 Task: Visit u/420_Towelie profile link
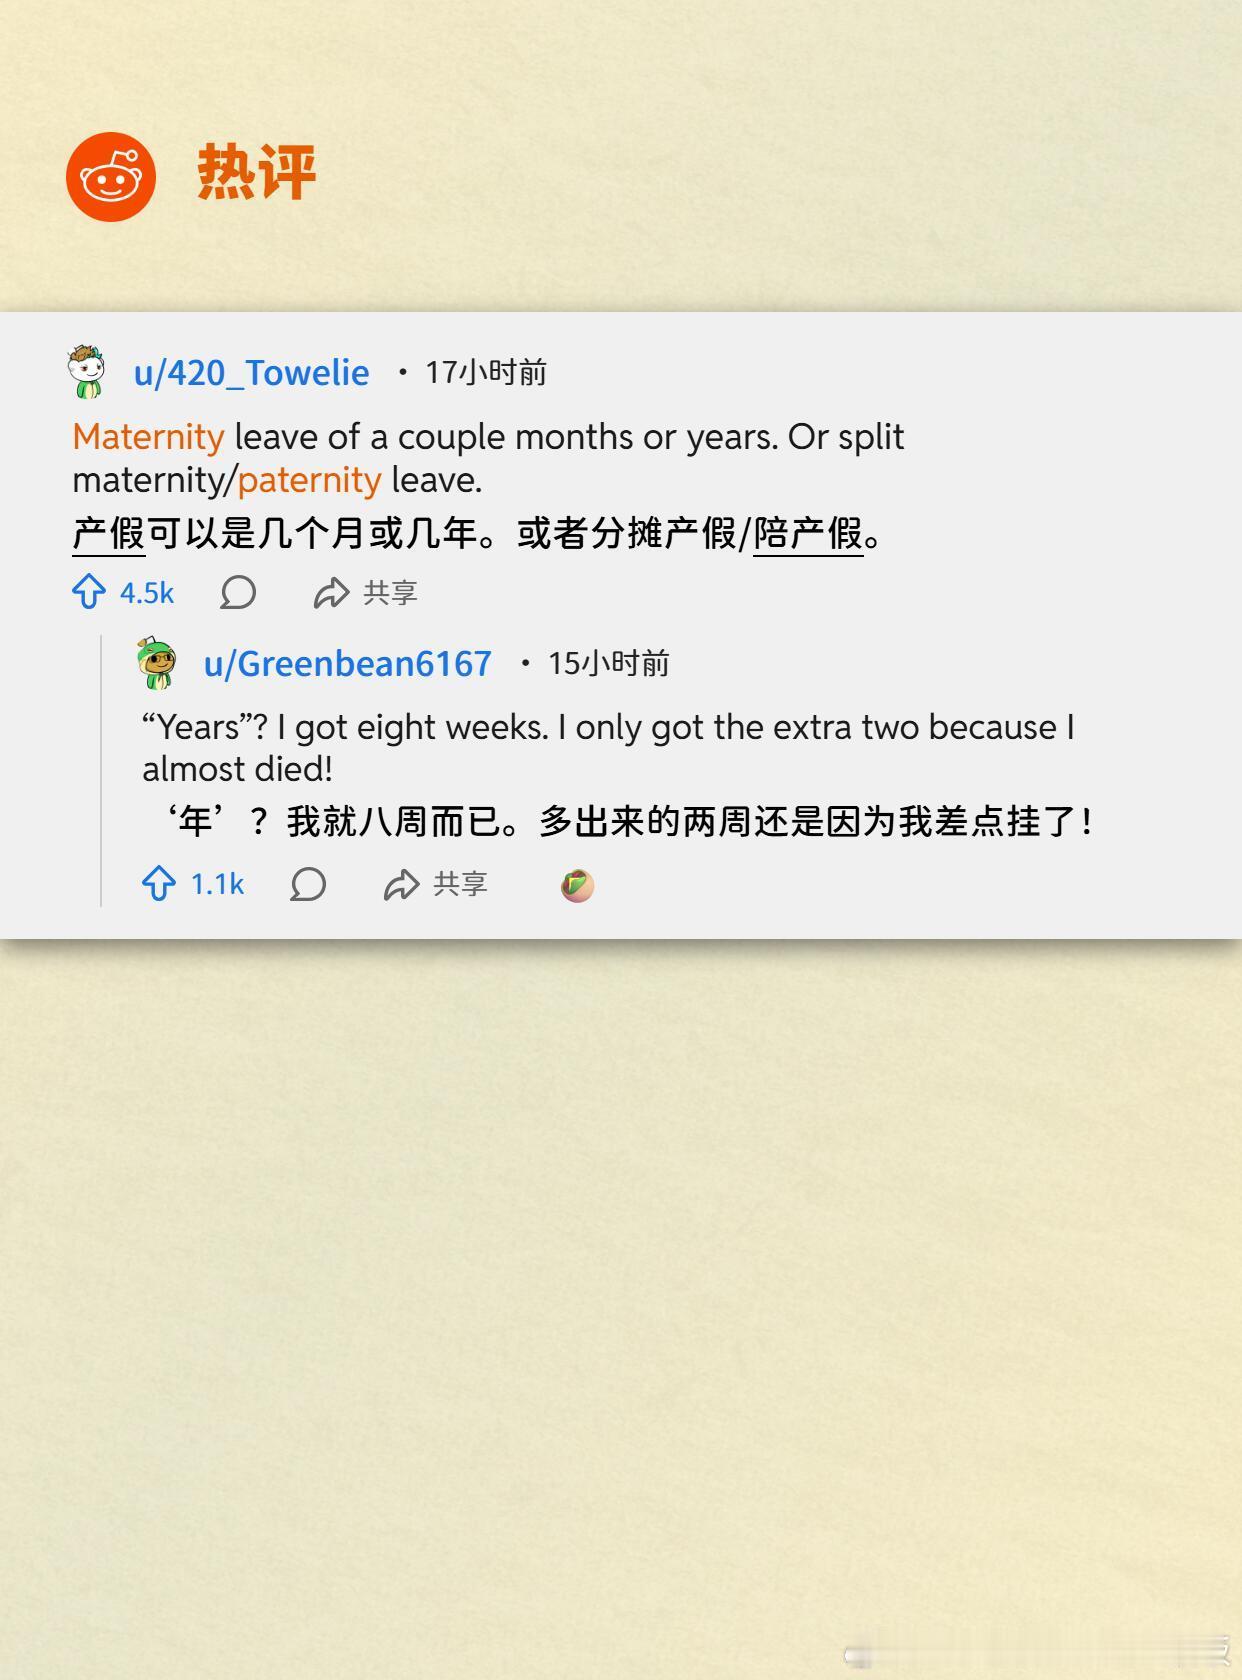click(251, 372)
